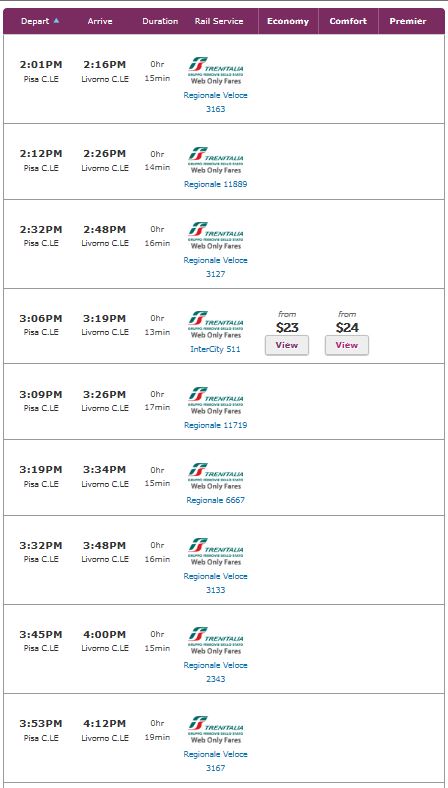Open the Regionale 6667 train details

click(x=216, y=500)
